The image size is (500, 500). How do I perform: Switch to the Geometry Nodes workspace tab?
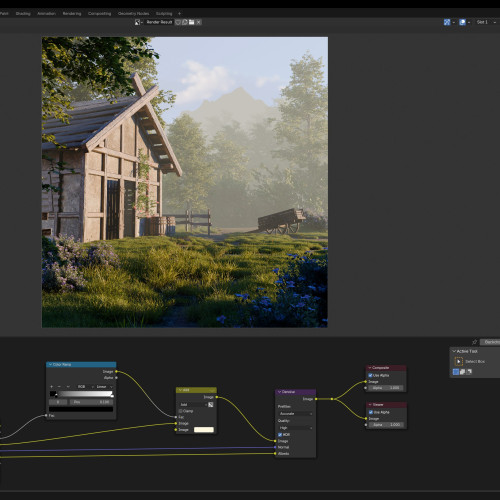(133, 14)
